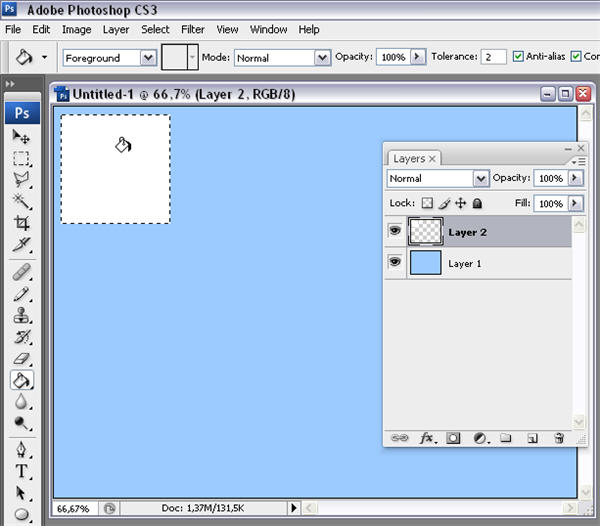This screenshot has height=526, width=600.
Task: Click the create new layer icon
Action: tap(533, 438)
